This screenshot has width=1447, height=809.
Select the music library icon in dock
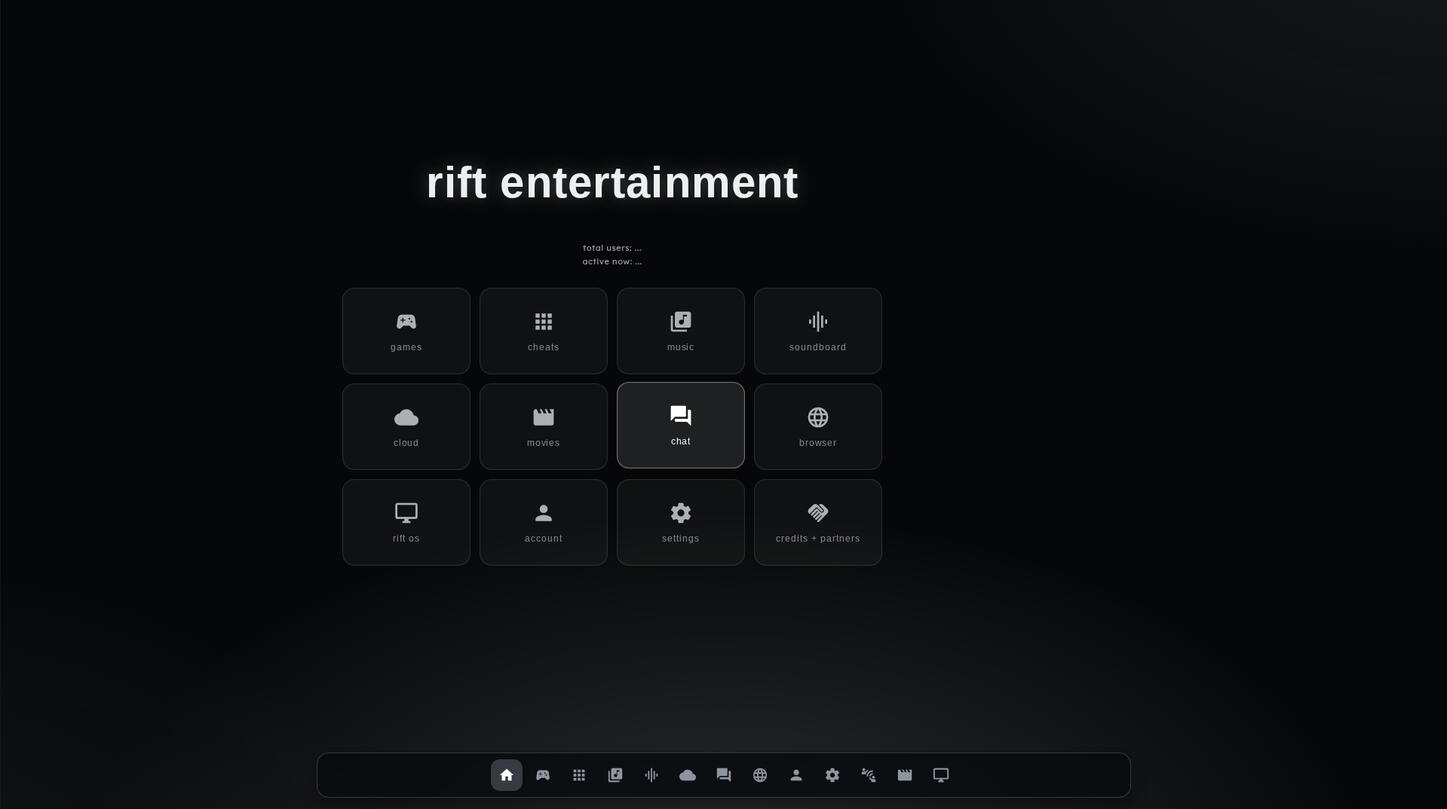615,775
